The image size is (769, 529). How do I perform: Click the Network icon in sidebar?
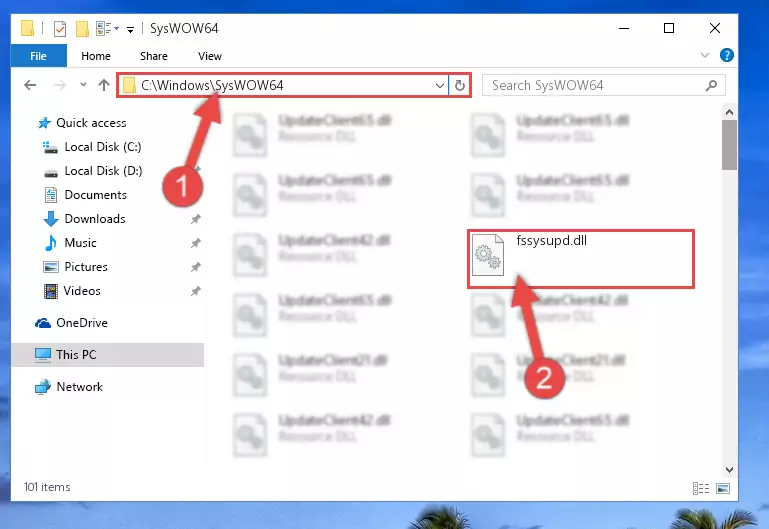point(43,387)
